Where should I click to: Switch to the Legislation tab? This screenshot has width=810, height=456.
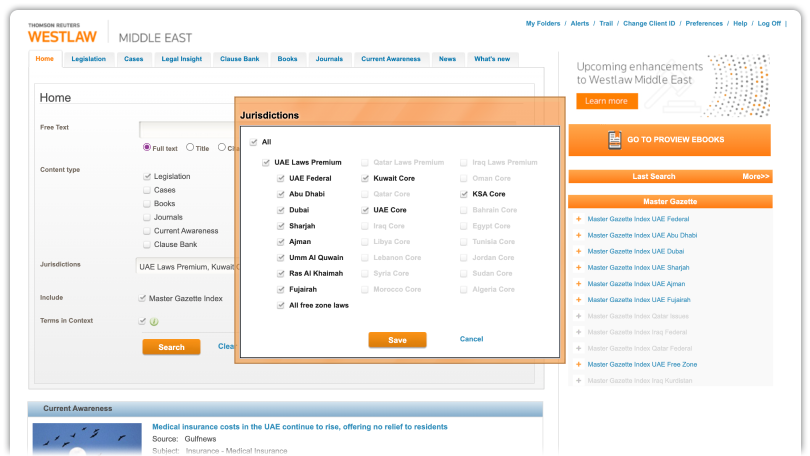click(x=88, y=59)
